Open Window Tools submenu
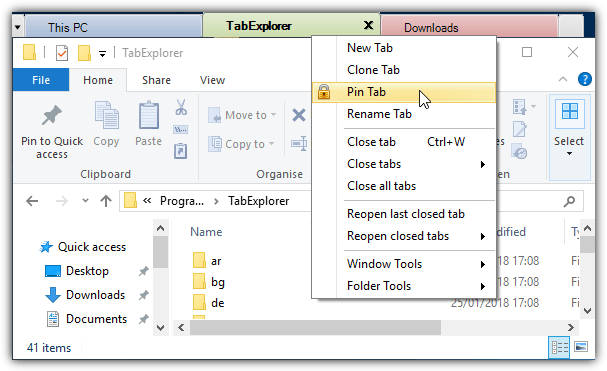Image resolution: width=607 pixels, height=371 pixels. coord(403,264)
